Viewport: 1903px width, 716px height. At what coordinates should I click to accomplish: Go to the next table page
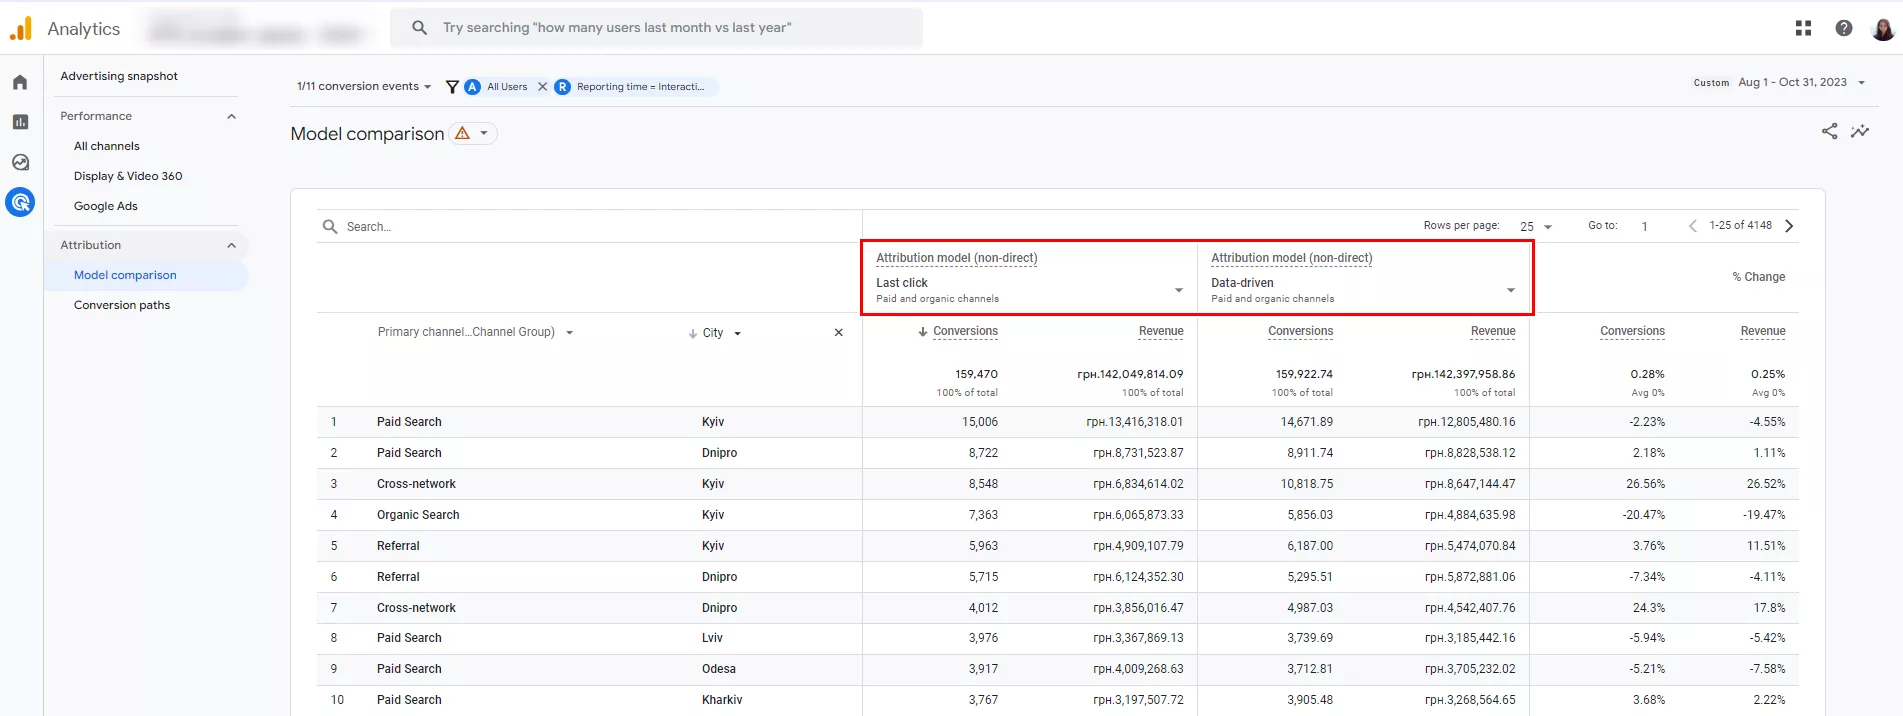[x=1789, y=226]
